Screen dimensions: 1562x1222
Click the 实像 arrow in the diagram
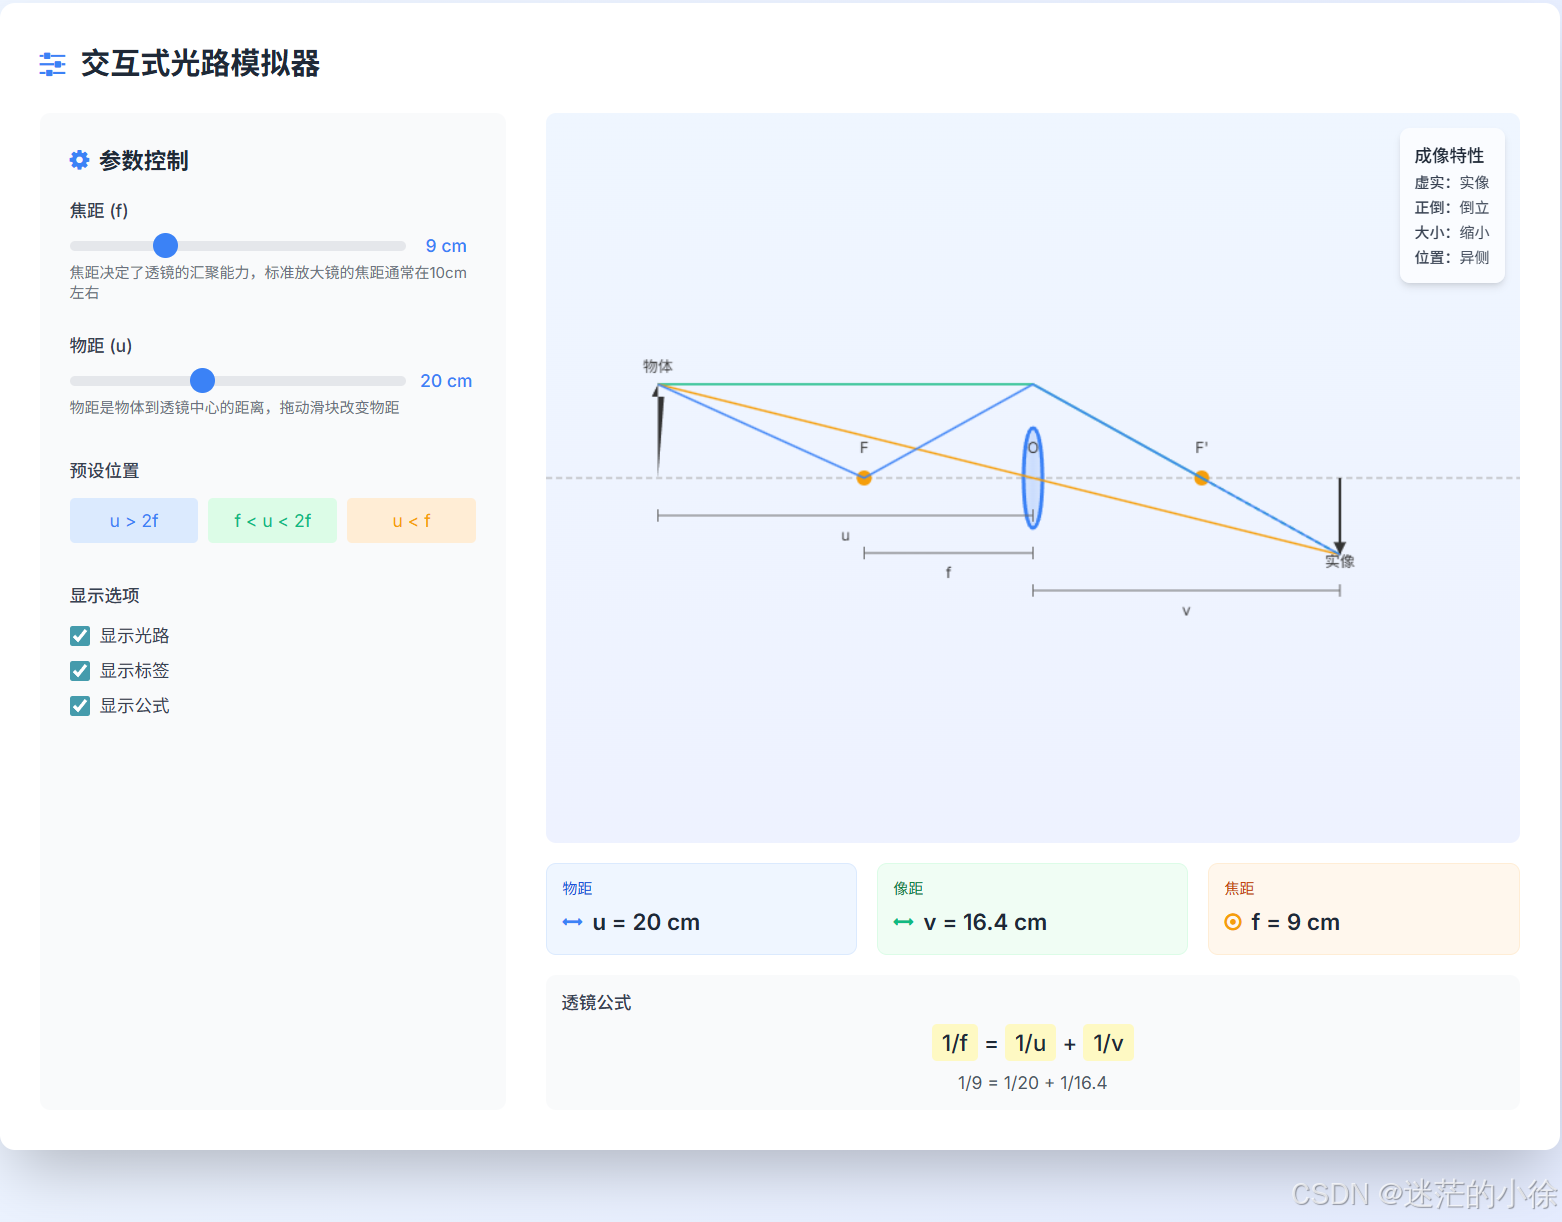[1340, 515]
